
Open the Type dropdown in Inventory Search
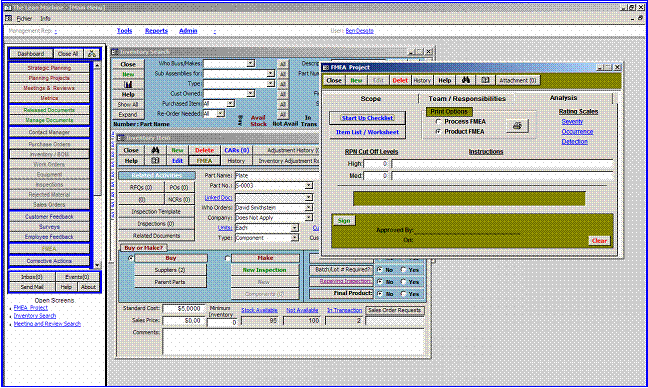click(x=270, y=83)
